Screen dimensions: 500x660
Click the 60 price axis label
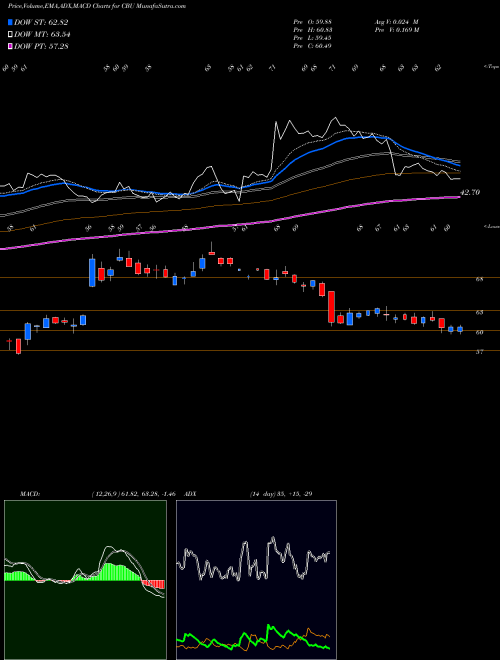tap(480, 332)
